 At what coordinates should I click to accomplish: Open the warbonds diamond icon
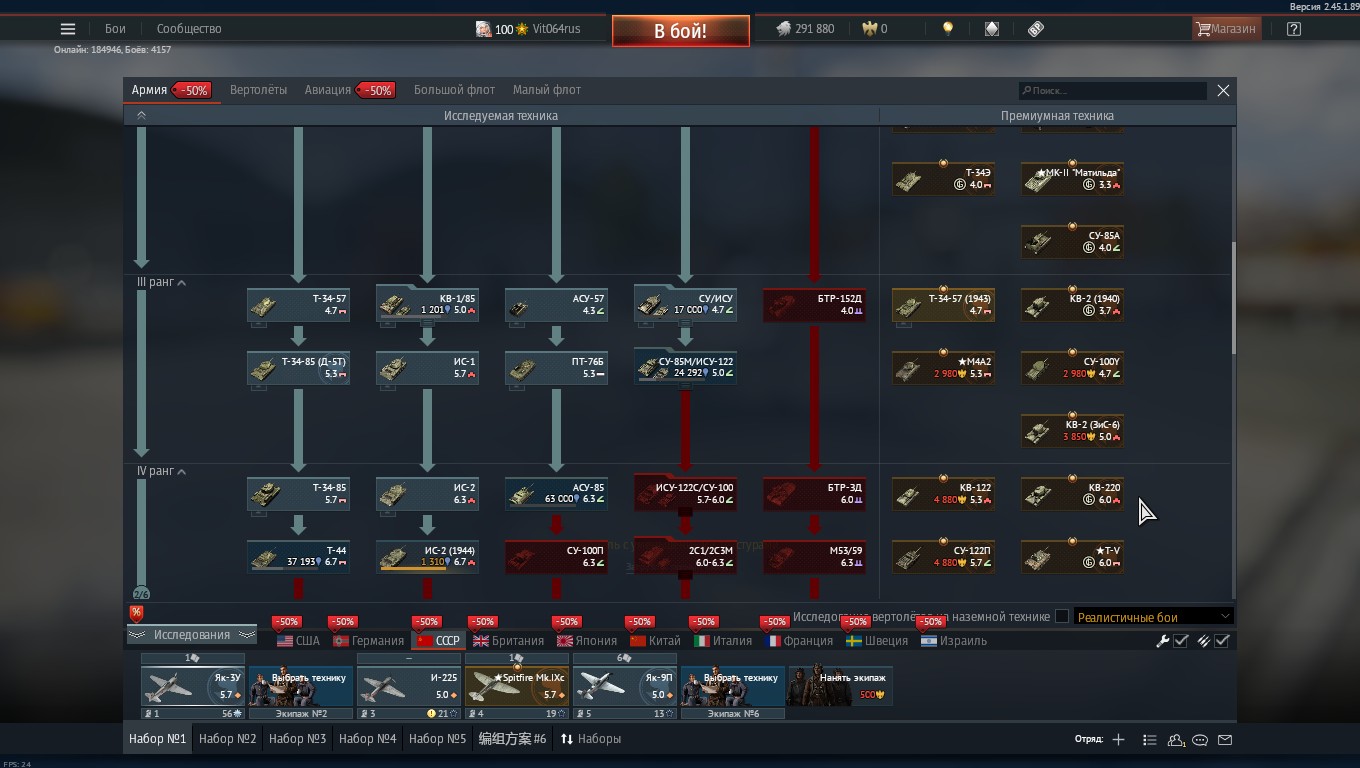pyautogui.click(x=992, y=29)
